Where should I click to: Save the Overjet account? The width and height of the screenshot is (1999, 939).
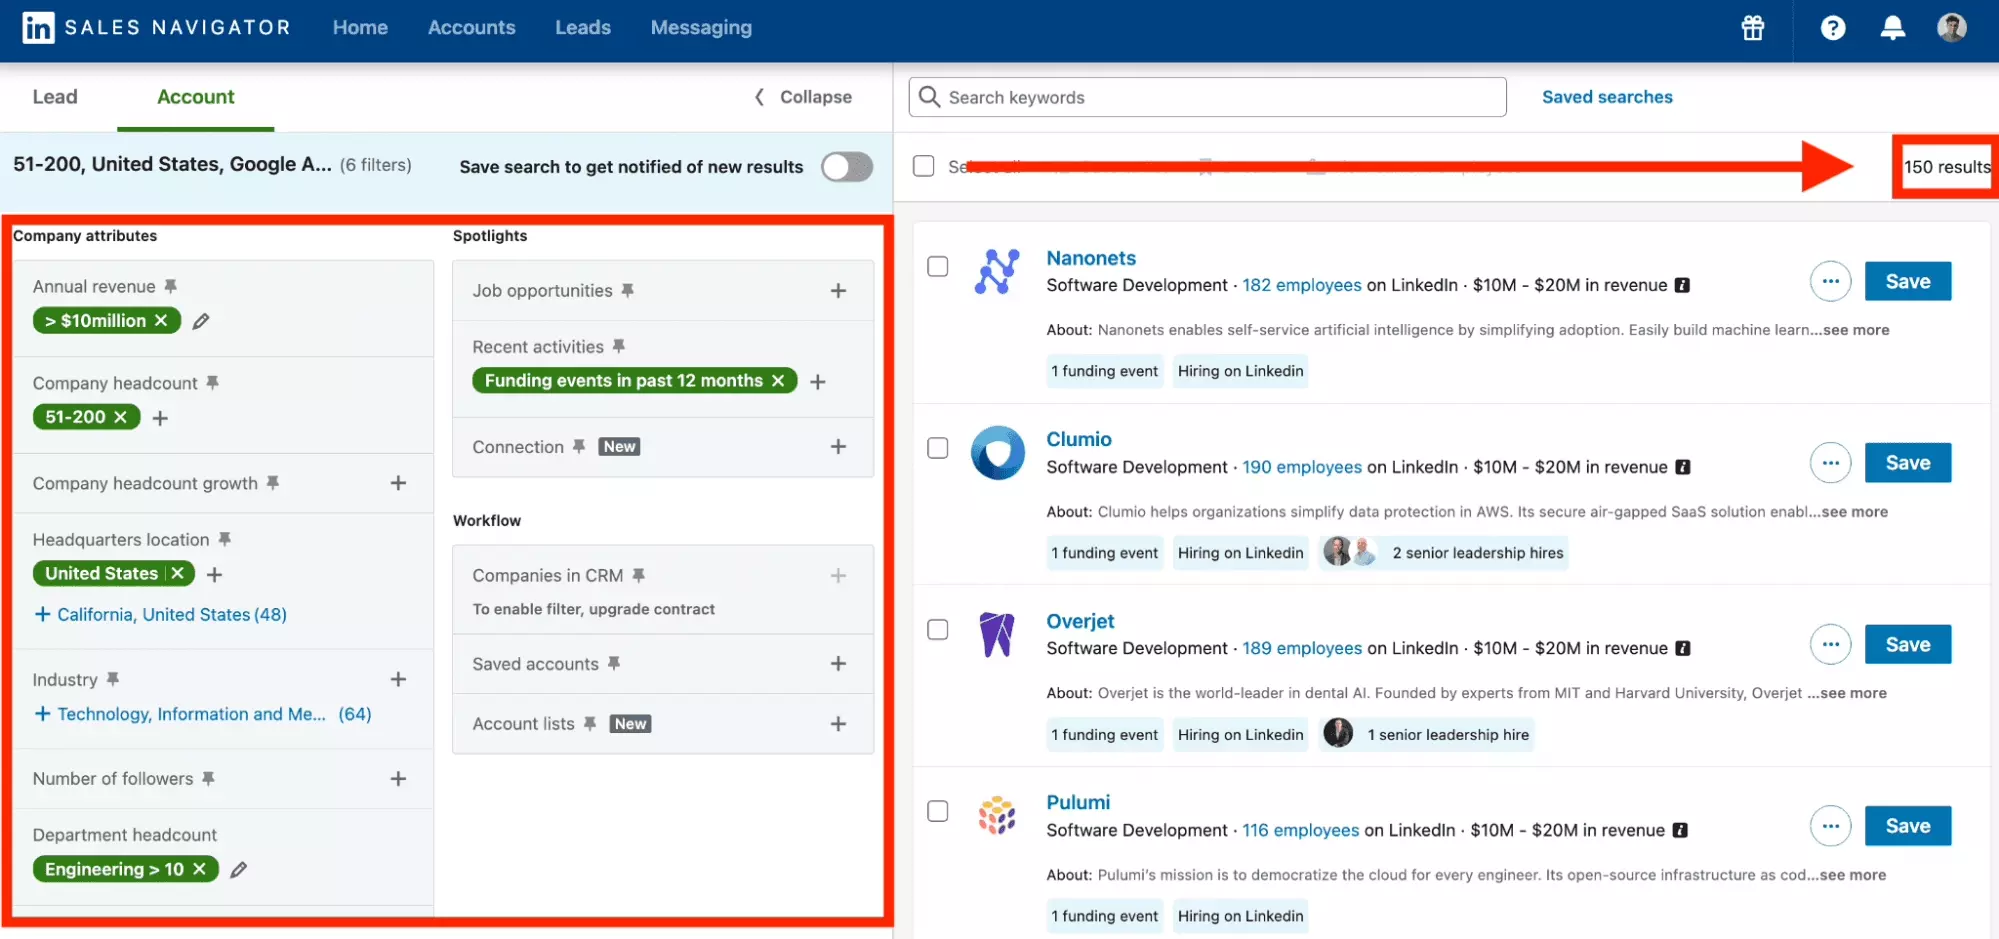[x=1907, y=645]
